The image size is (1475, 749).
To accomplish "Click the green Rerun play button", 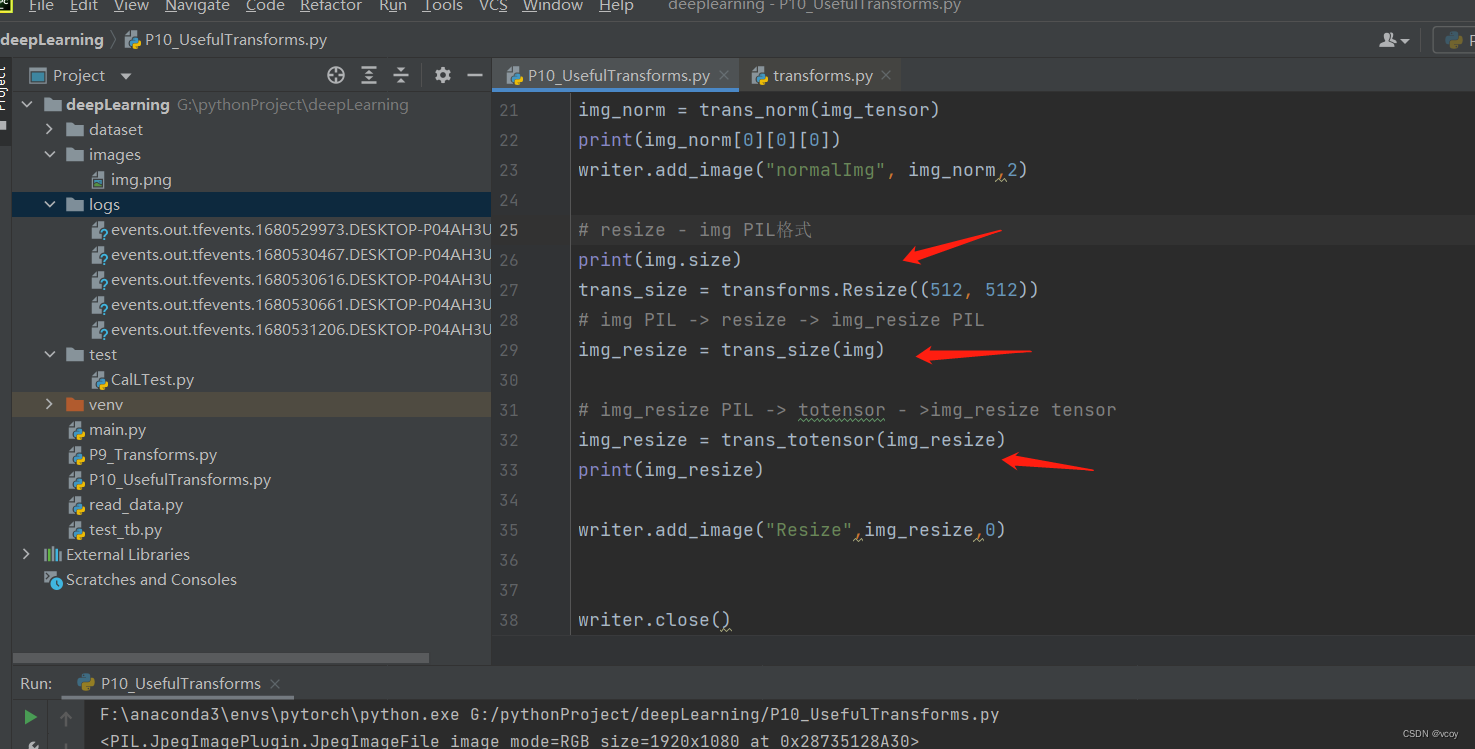I will 30,717.
